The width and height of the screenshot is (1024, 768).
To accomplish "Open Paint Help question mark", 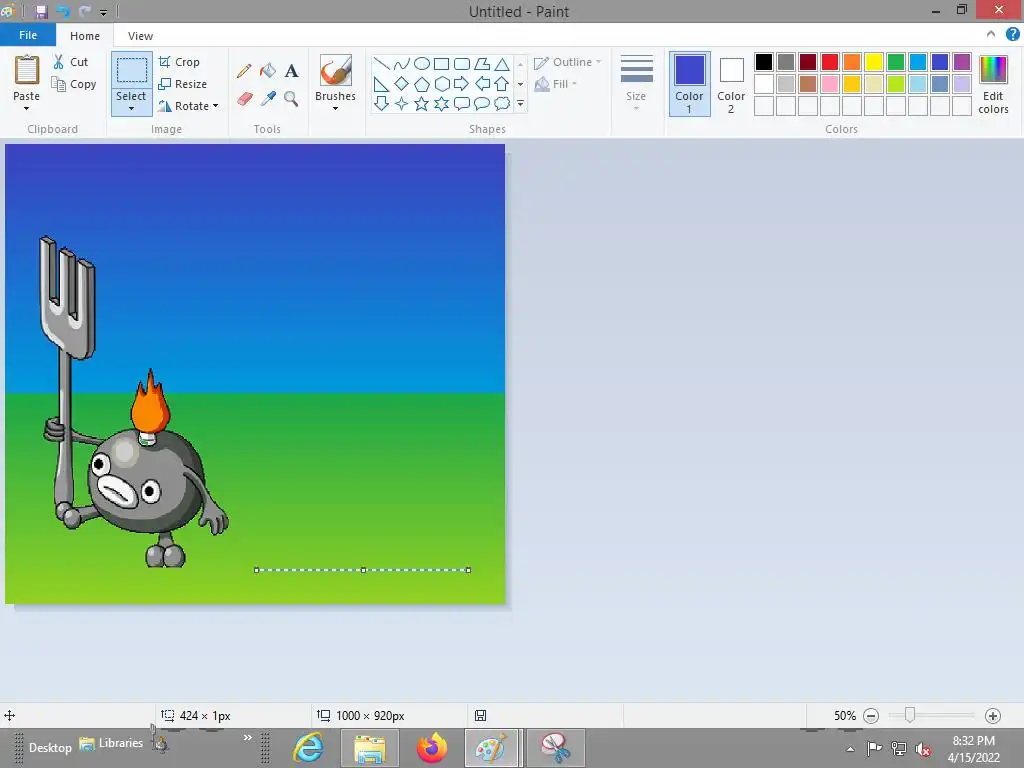I will click(1012, 34).
